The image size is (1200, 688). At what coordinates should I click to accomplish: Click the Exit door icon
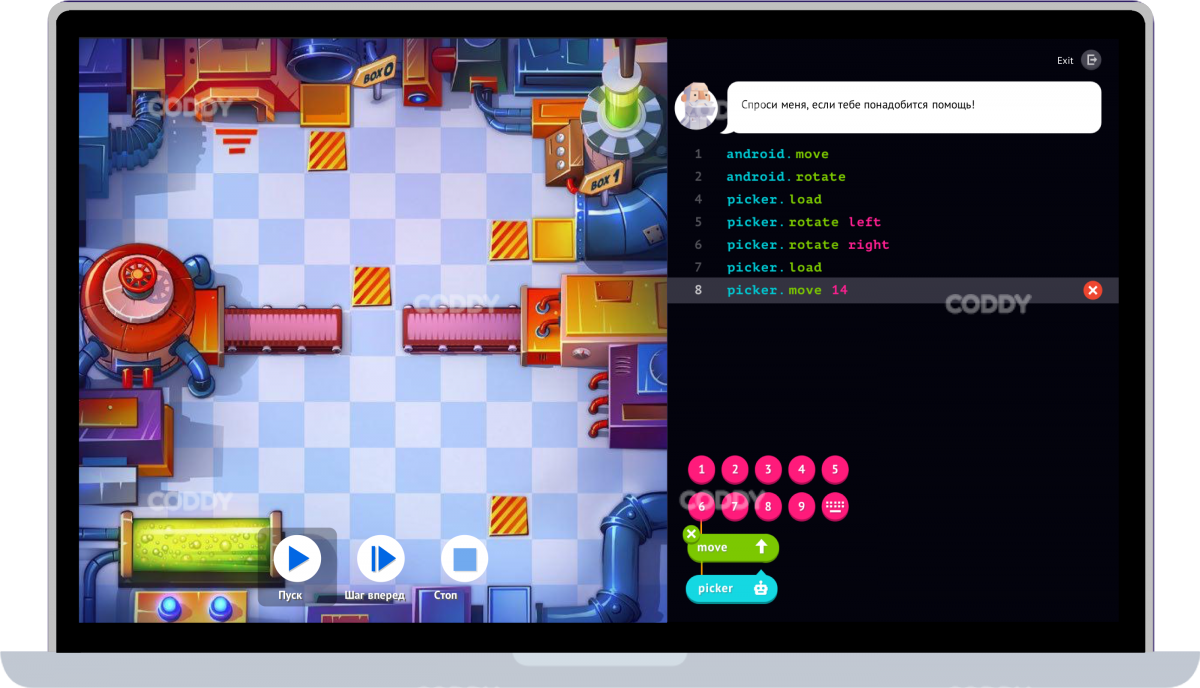pyautogui.click(x=1092, y=60)
